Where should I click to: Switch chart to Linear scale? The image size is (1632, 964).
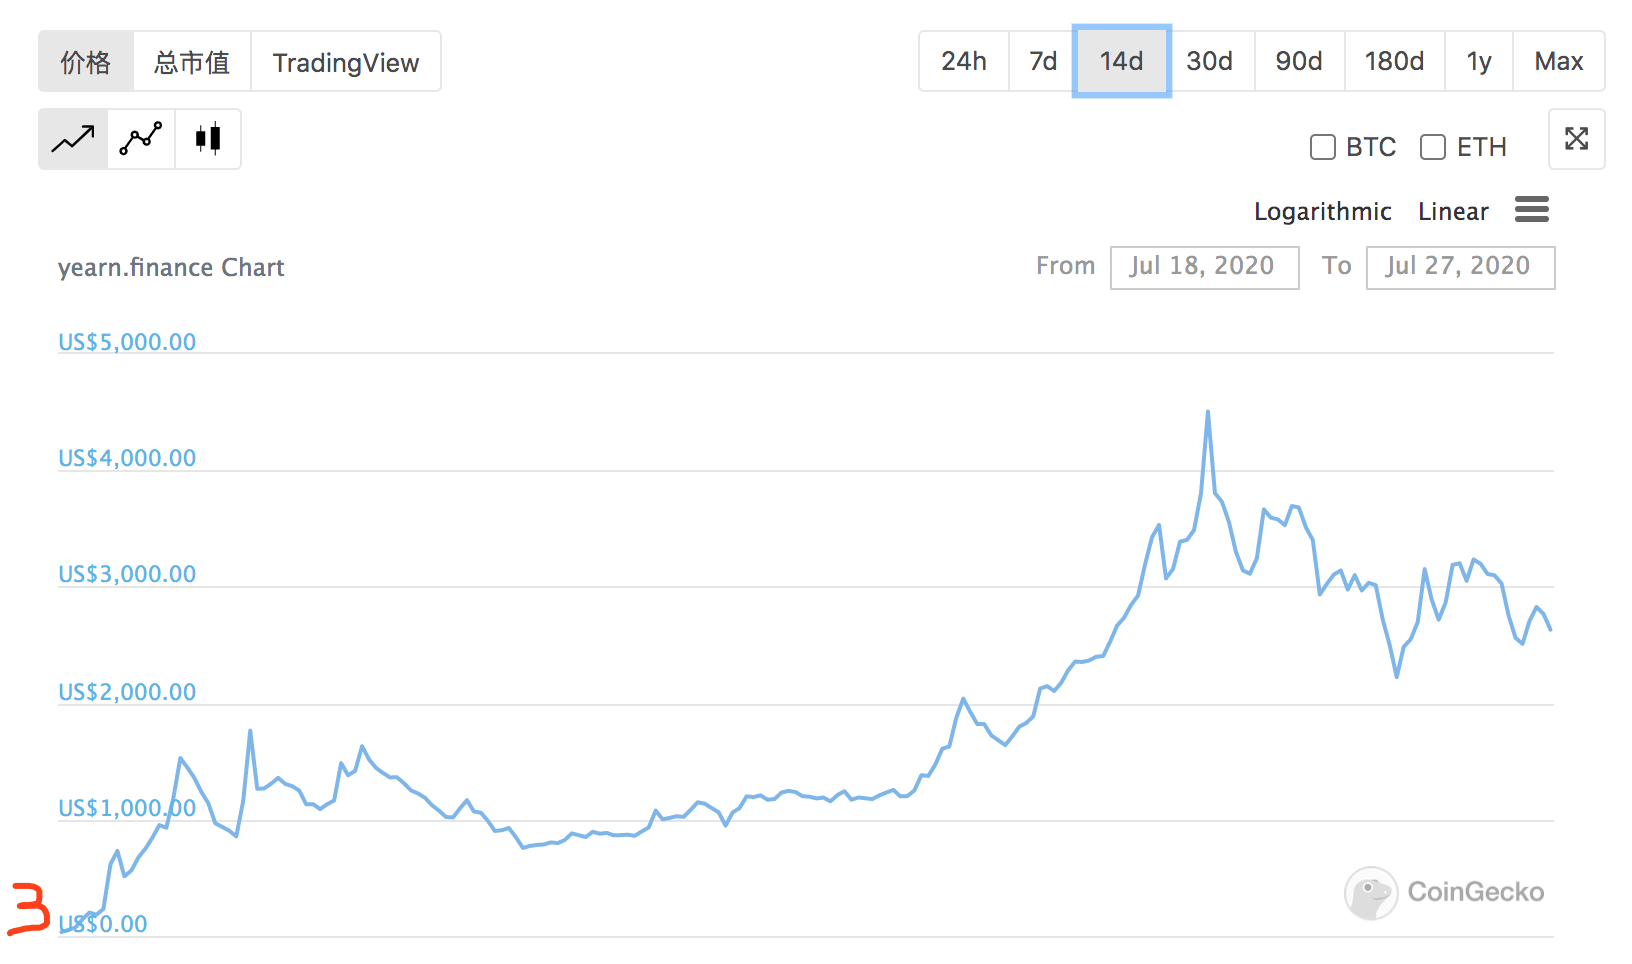click(x=1453, y=211)
